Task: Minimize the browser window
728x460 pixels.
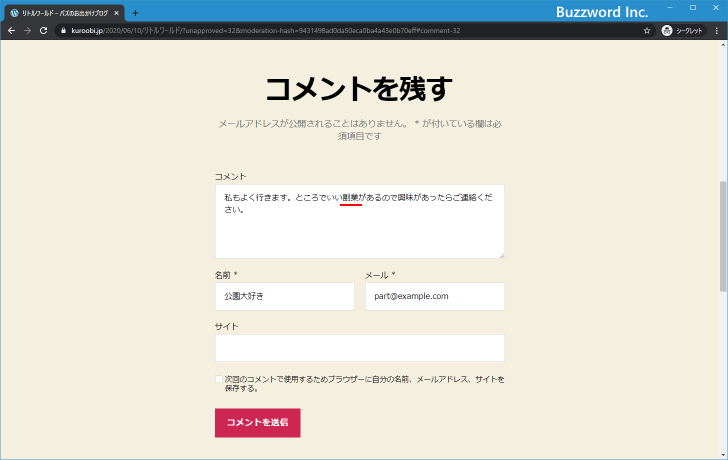Action: point(670,7)
